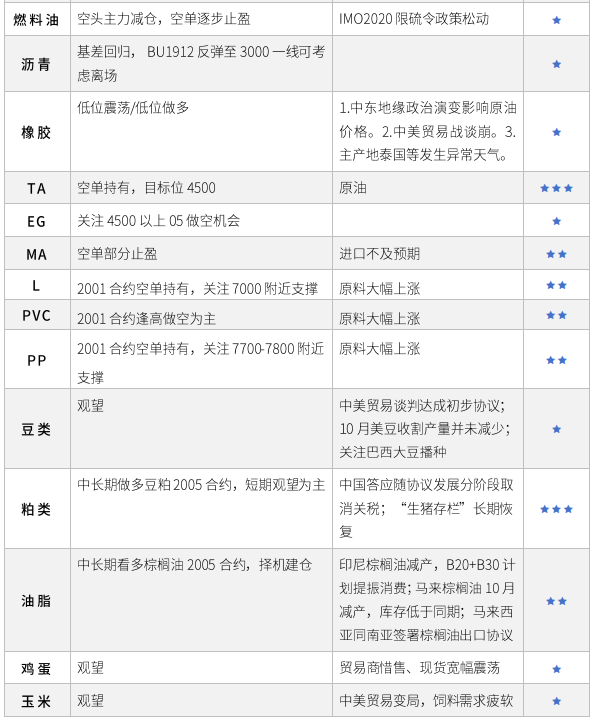Click the 进口不及预期 cell

(x=428, y=254)
